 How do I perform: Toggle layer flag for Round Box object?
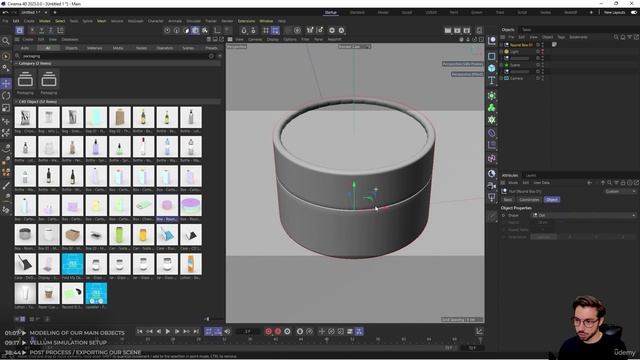pyautogui.click(x=538, y=45)
